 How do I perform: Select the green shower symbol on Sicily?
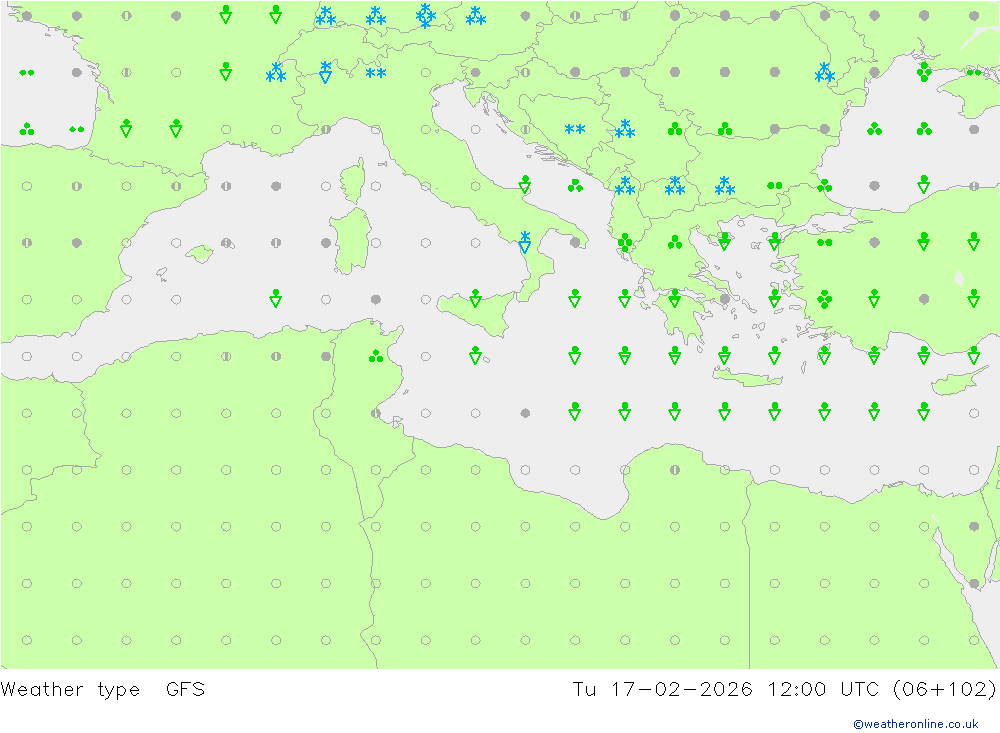click(475, 298)
